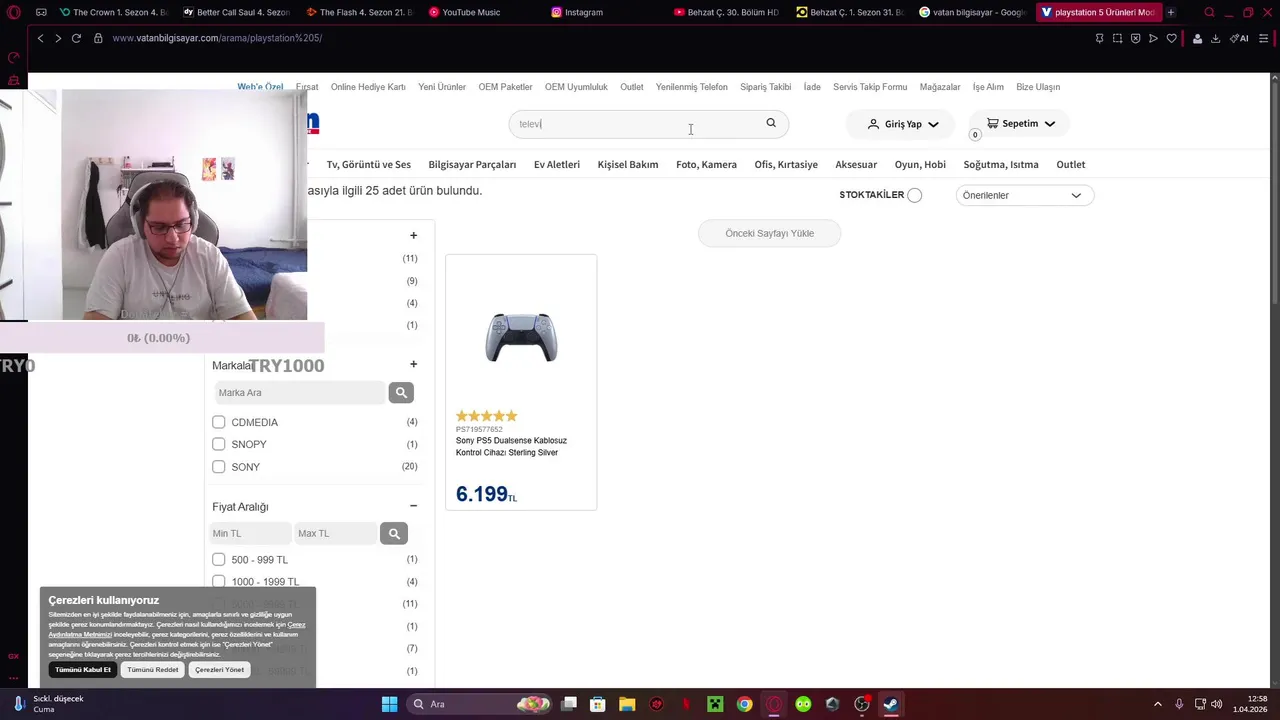Click the heart bookmark icon in address bar

pos(1172,38)
